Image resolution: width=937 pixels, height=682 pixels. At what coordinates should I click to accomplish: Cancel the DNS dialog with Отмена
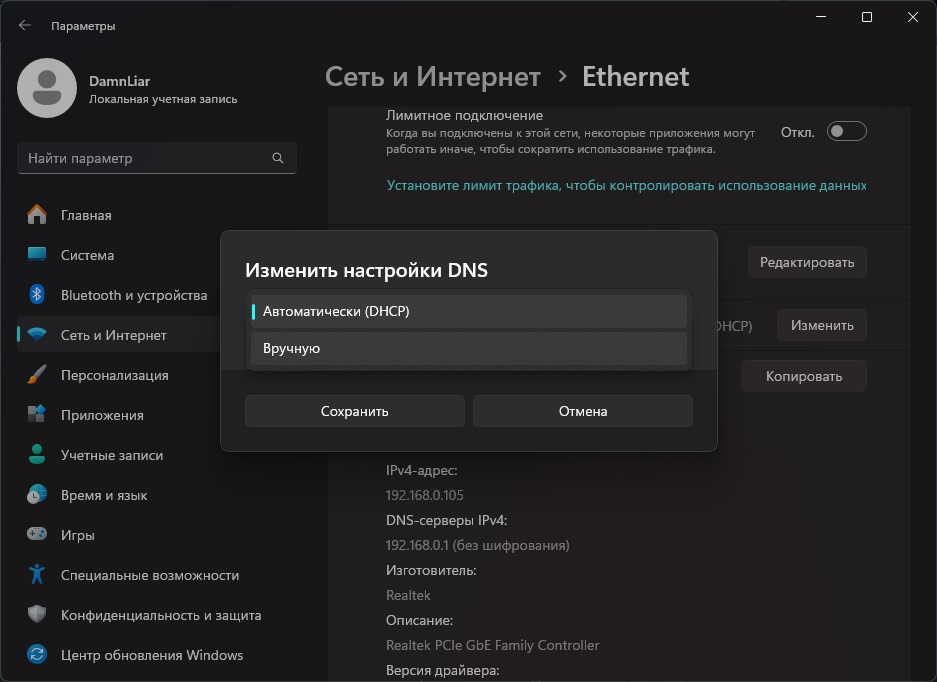click(x=582, y=411)
